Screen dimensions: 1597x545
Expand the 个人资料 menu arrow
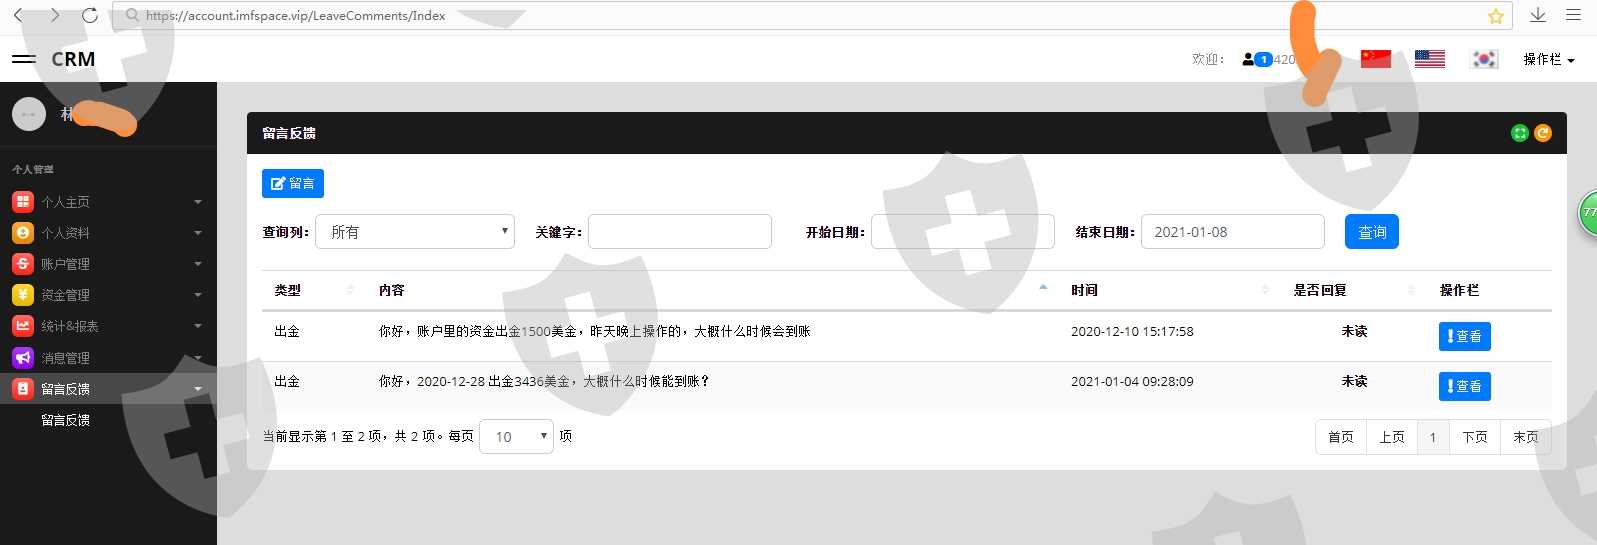click(x=198, y=233)
